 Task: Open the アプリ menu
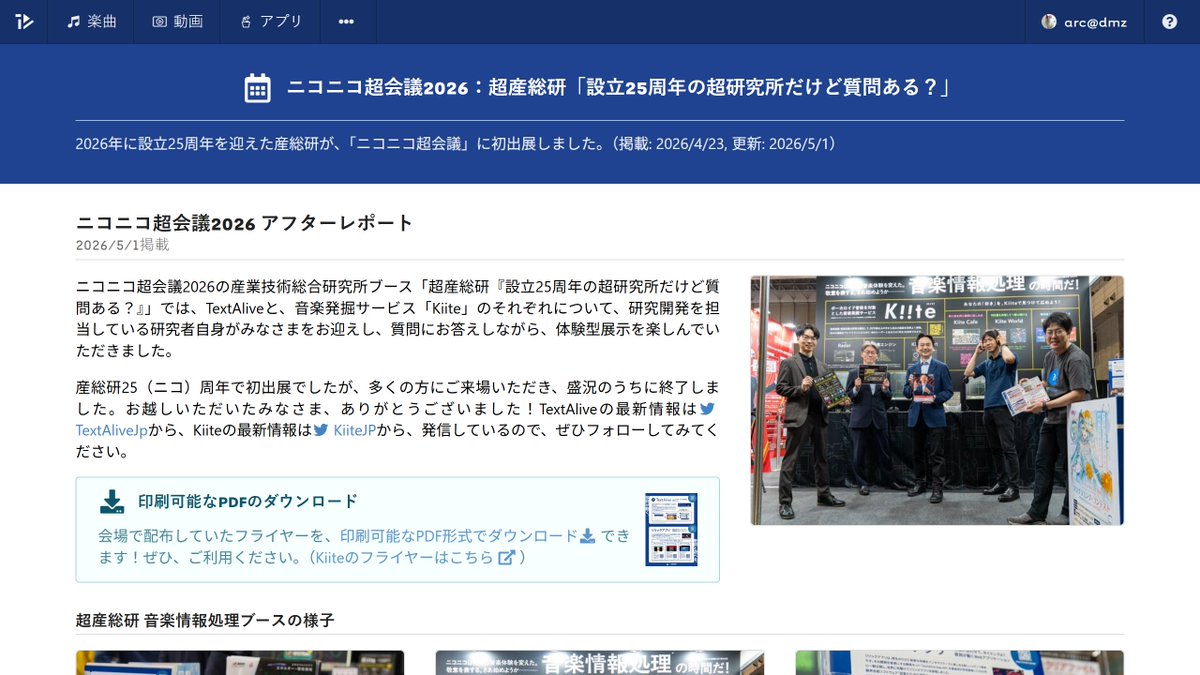pos(270,21)
